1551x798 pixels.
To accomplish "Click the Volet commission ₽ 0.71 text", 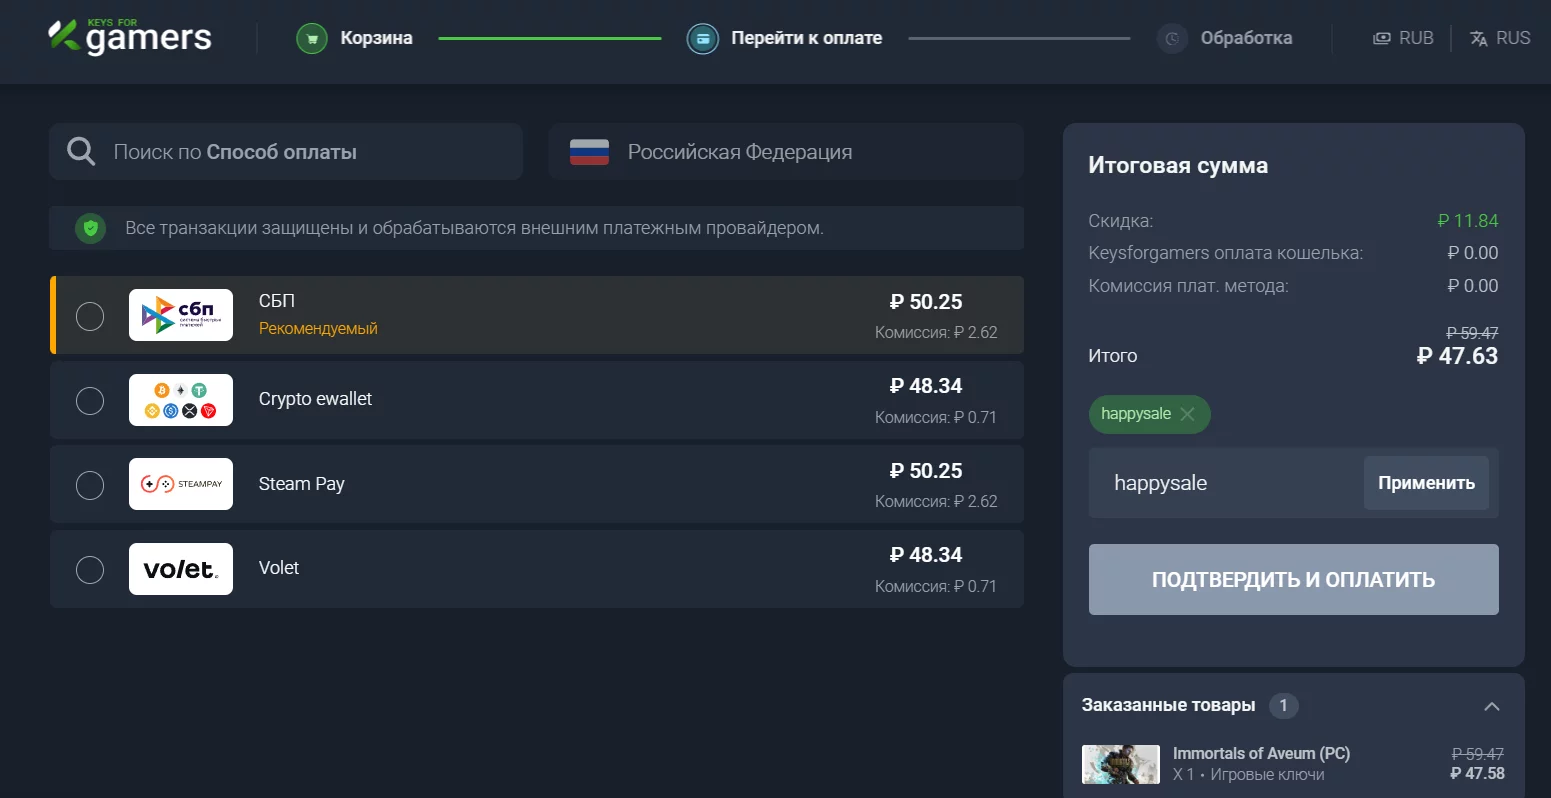I will click(936, 586).
